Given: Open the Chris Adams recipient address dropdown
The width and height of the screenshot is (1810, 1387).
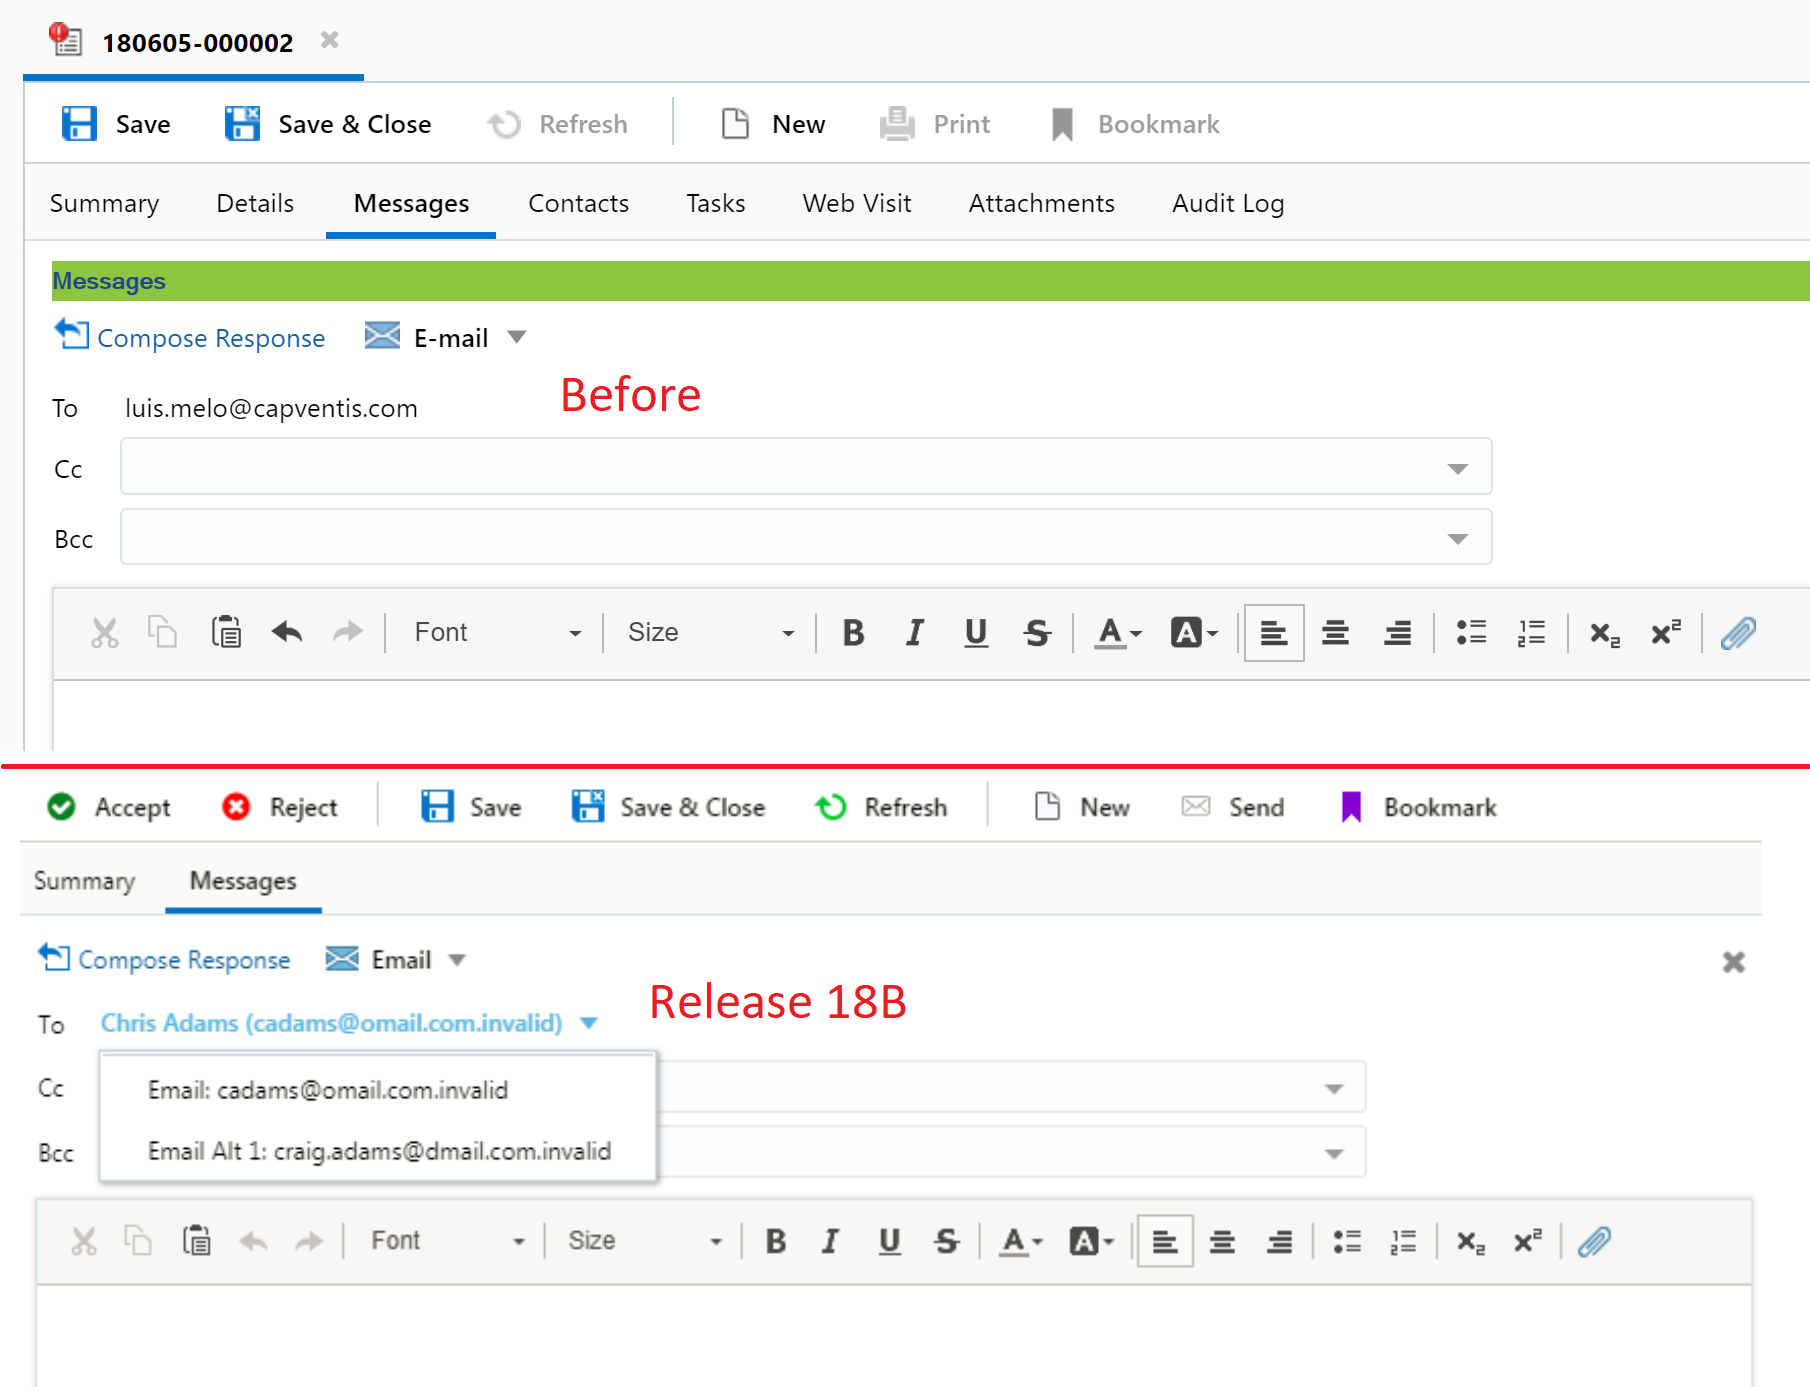Looking at the screenshot, I should 589,1023.
